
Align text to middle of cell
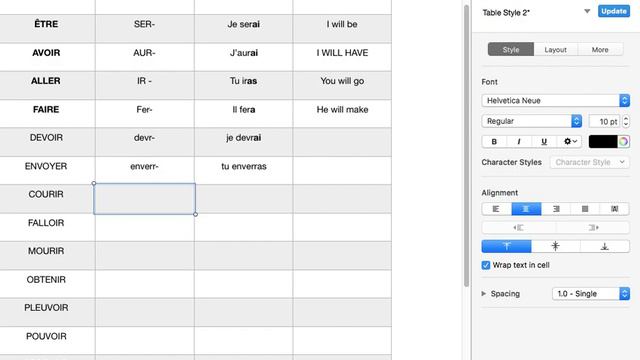click(x=556, y=246)
